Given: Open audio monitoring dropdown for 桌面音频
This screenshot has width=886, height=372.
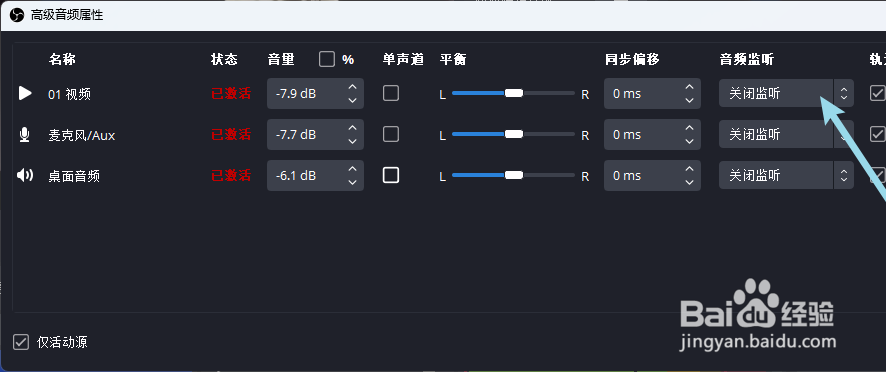Looking at the screenshot, I should click(x=786, y=175).
